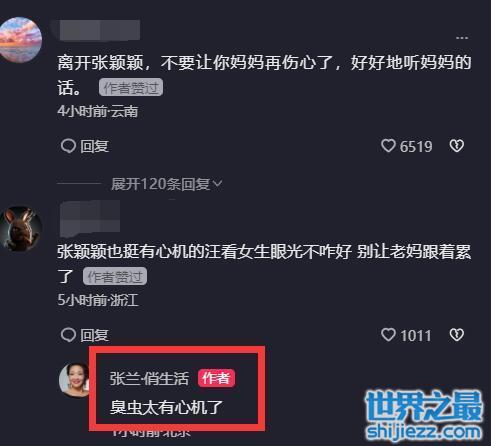Open the sunset-sky avatar profile

point(19,40)
